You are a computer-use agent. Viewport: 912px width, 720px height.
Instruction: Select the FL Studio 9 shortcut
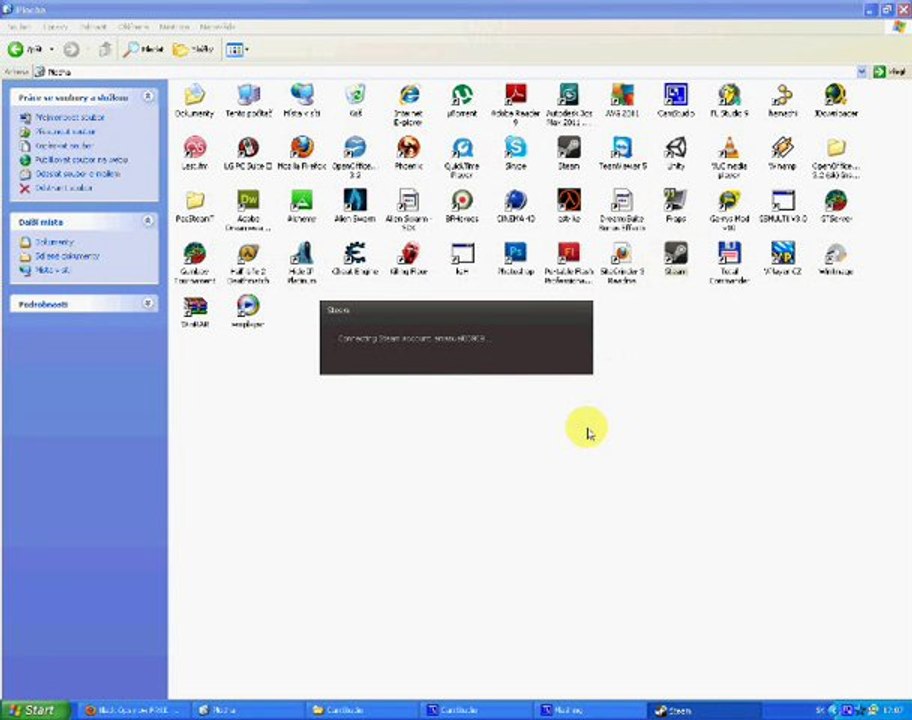click(x=729, y=101)
